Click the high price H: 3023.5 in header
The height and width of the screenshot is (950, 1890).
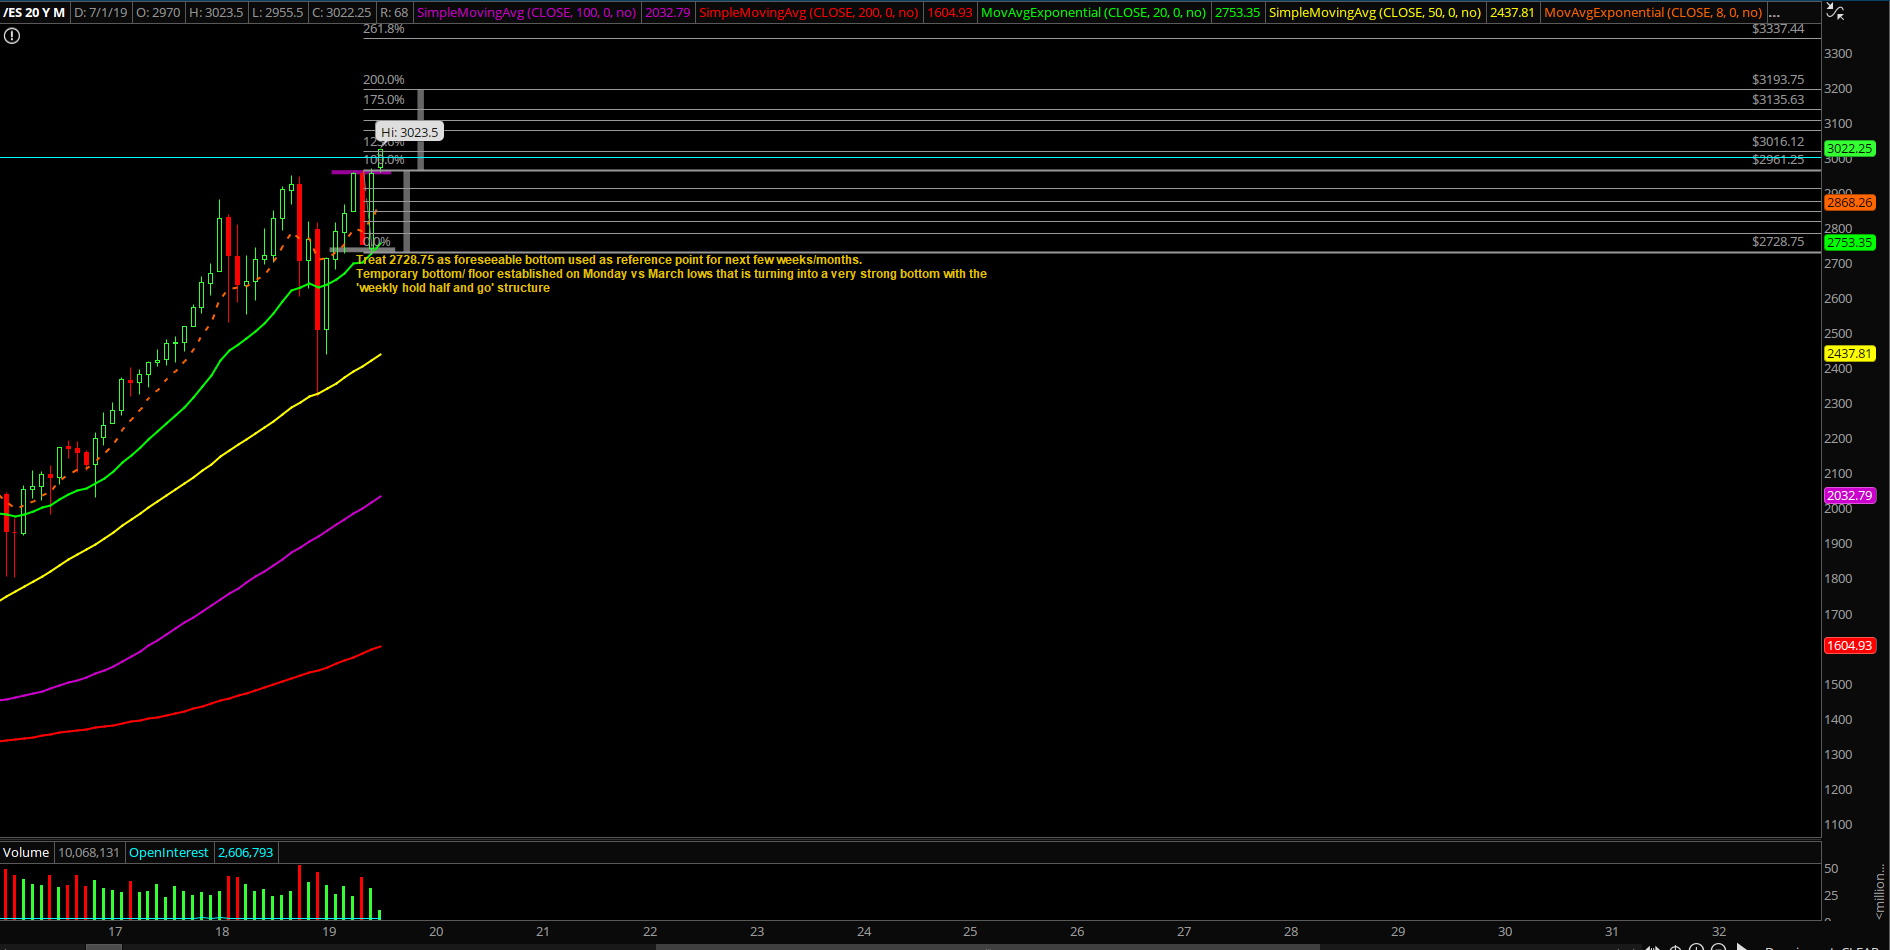(x=215, y=13)
